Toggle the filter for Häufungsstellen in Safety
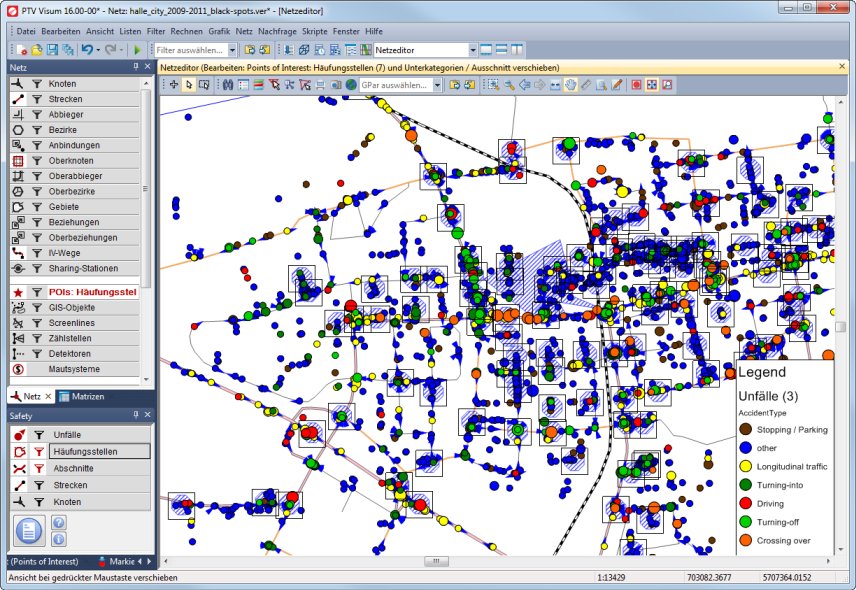The image size is (856, 590). pos(37,452)
